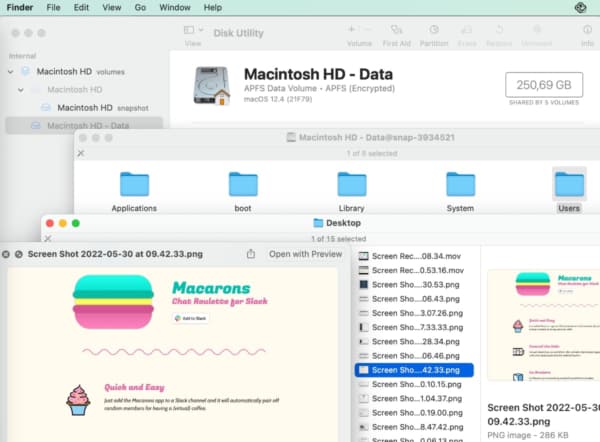
Task: Click the add Volume plus icon
Action: (351, 29)
